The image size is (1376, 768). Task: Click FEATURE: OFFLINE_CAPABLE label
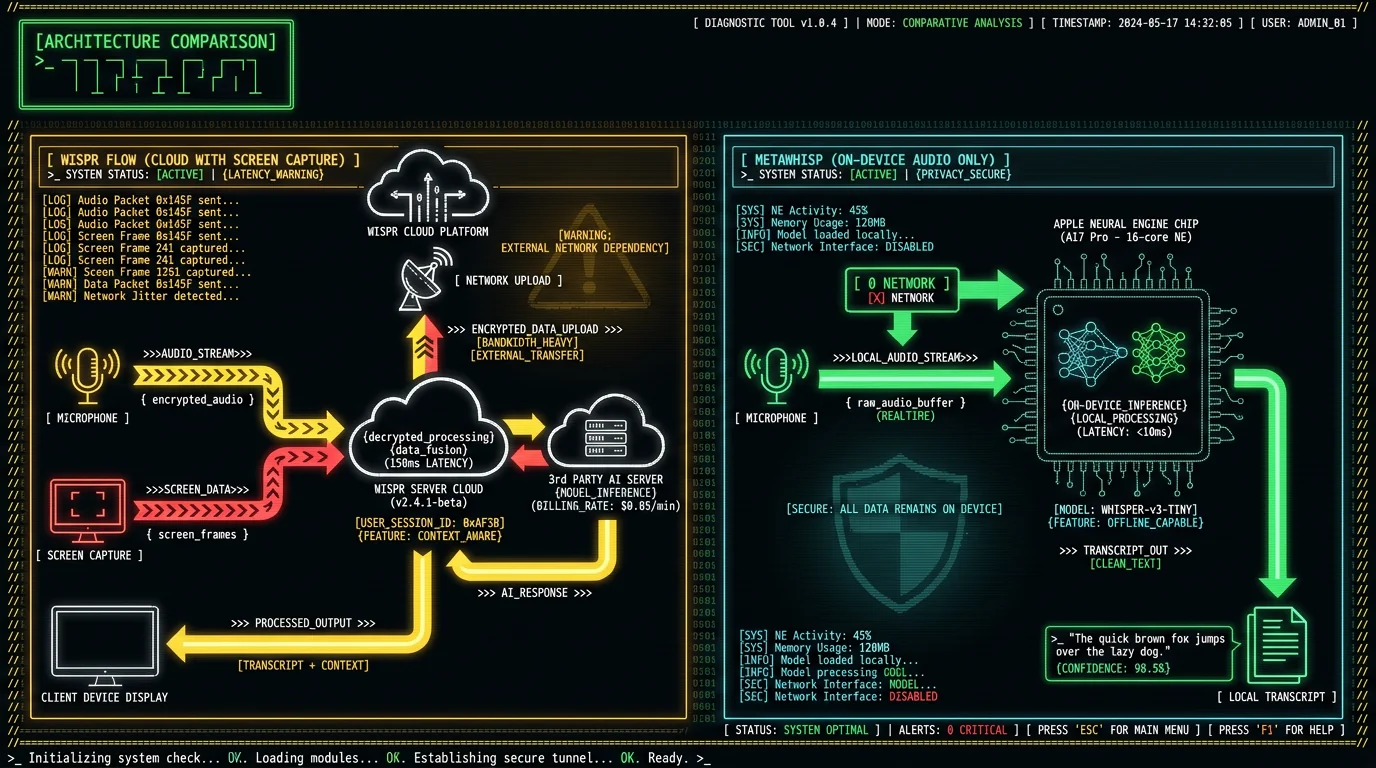click(1124, 523)
